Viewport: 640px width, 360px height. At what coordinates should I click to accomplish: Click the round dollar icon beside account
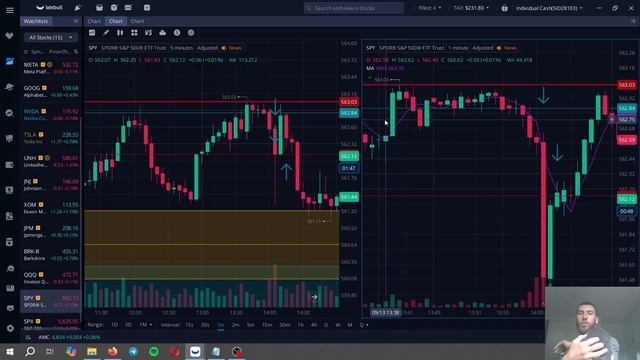pos(504,8)
